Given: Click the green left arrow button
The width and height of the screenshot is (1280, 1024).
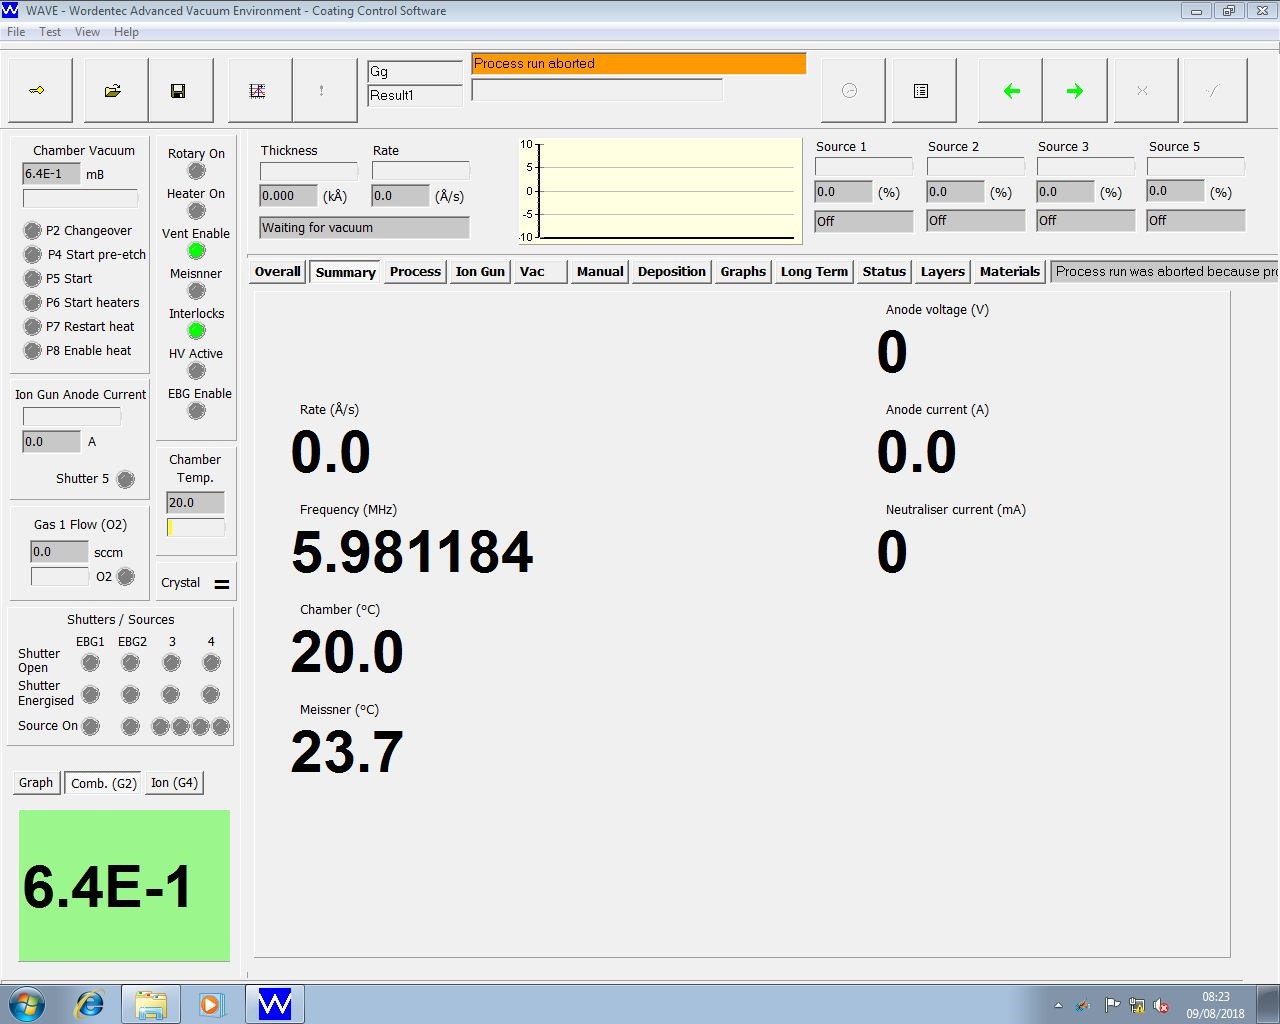Looking at the screenshot, I should [x=1011, y=91].
